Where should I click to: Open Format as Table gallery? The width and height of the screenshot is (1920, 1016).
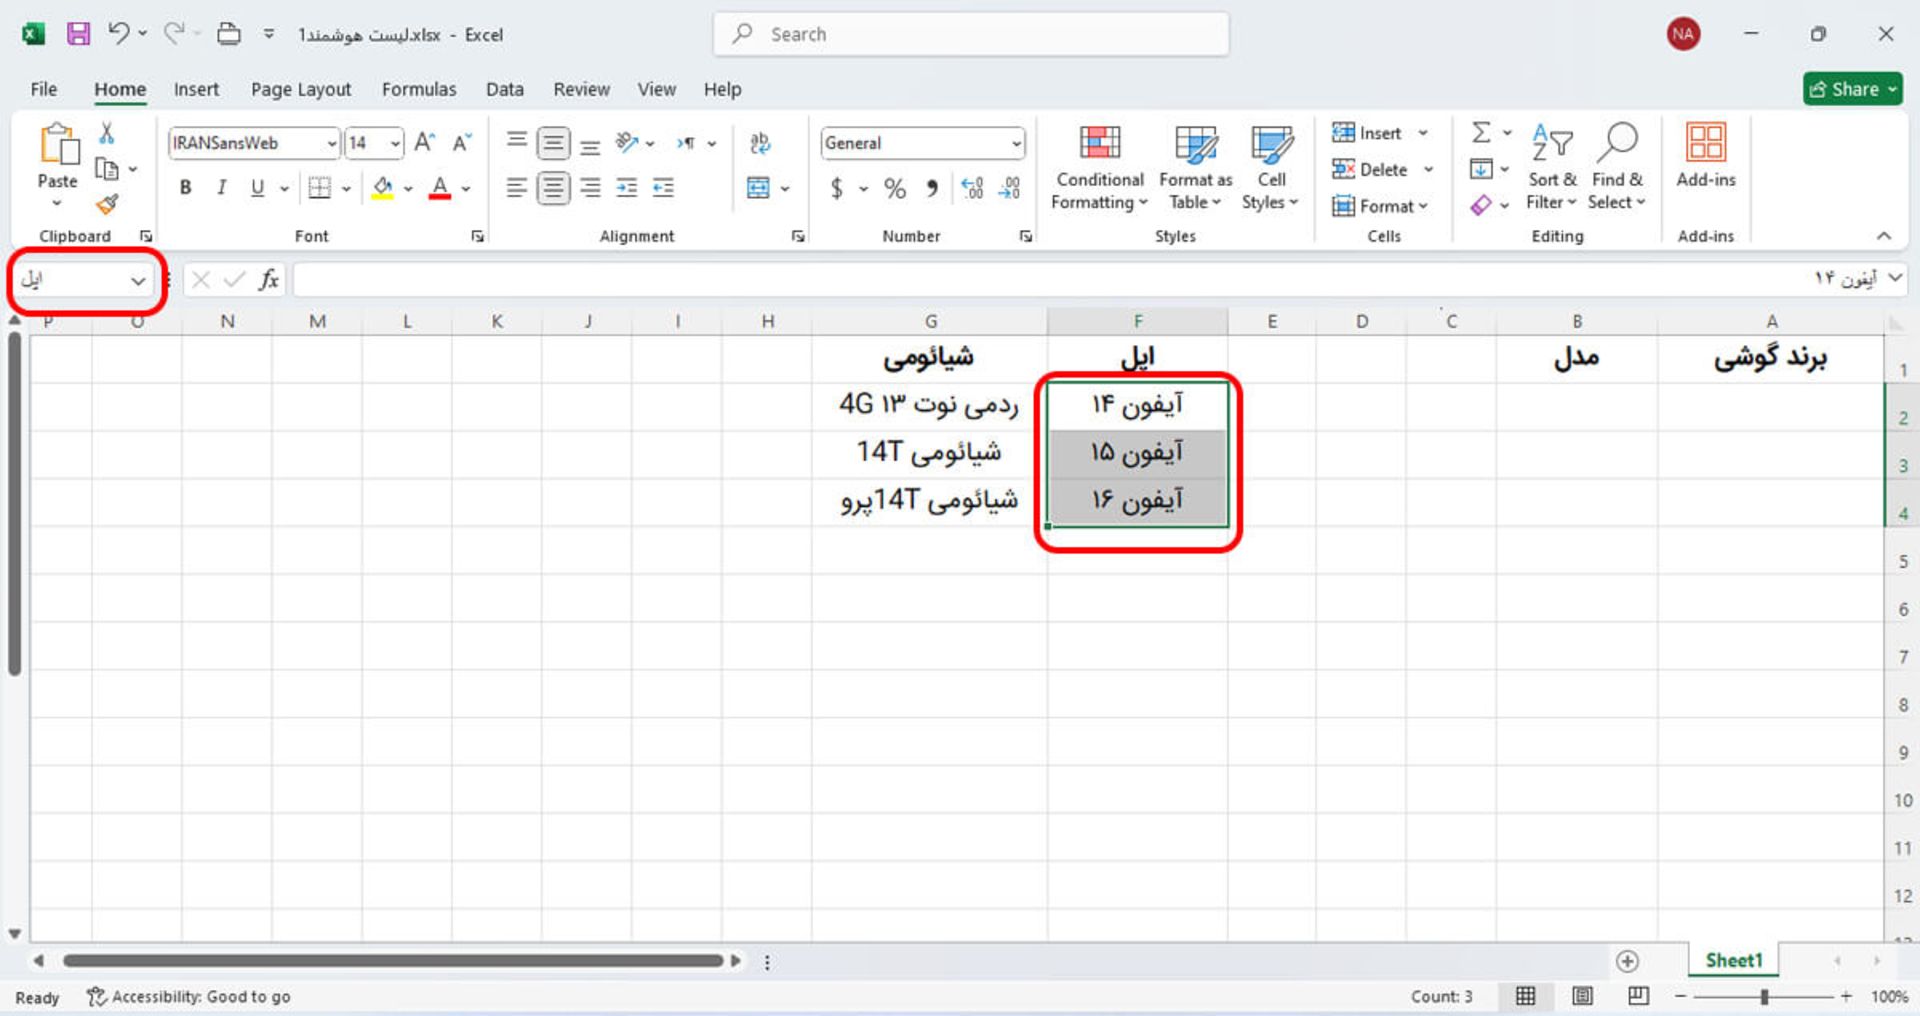(1195, 167)
